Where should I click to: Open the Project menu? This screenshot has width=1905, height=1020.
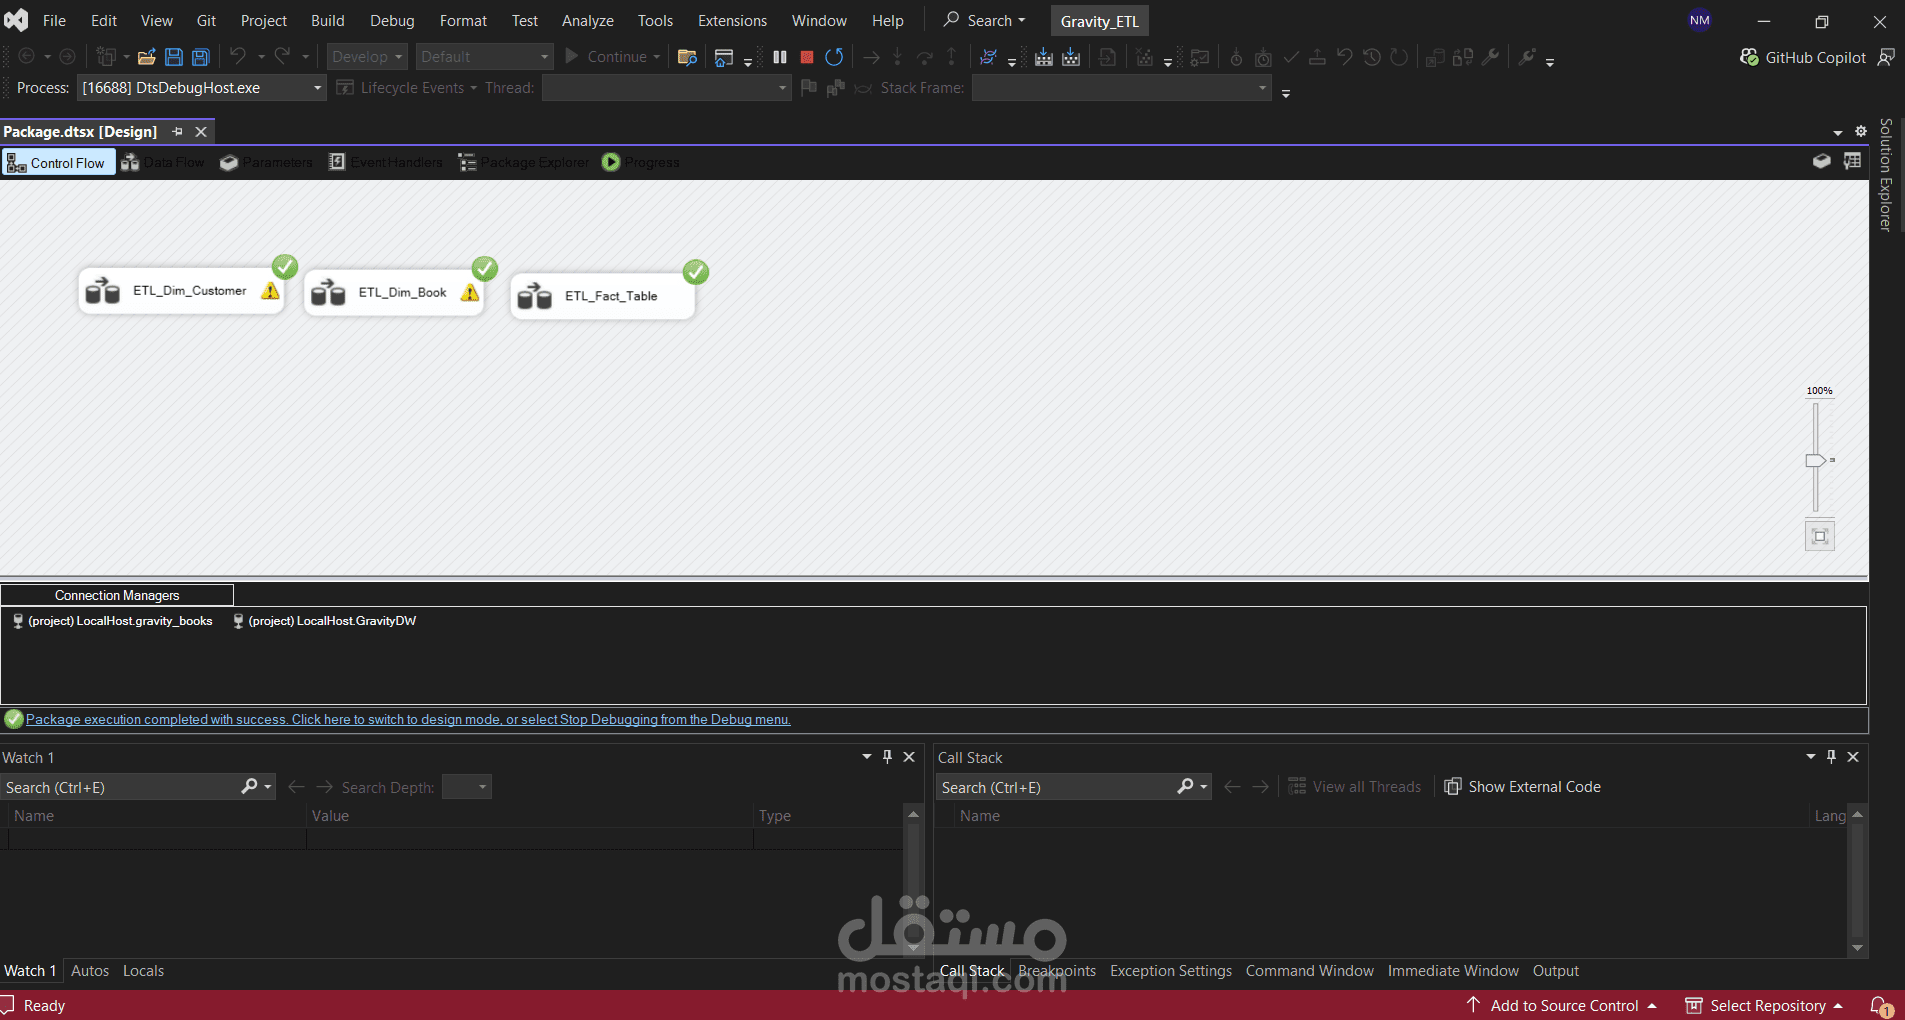[x=264, y=20]
